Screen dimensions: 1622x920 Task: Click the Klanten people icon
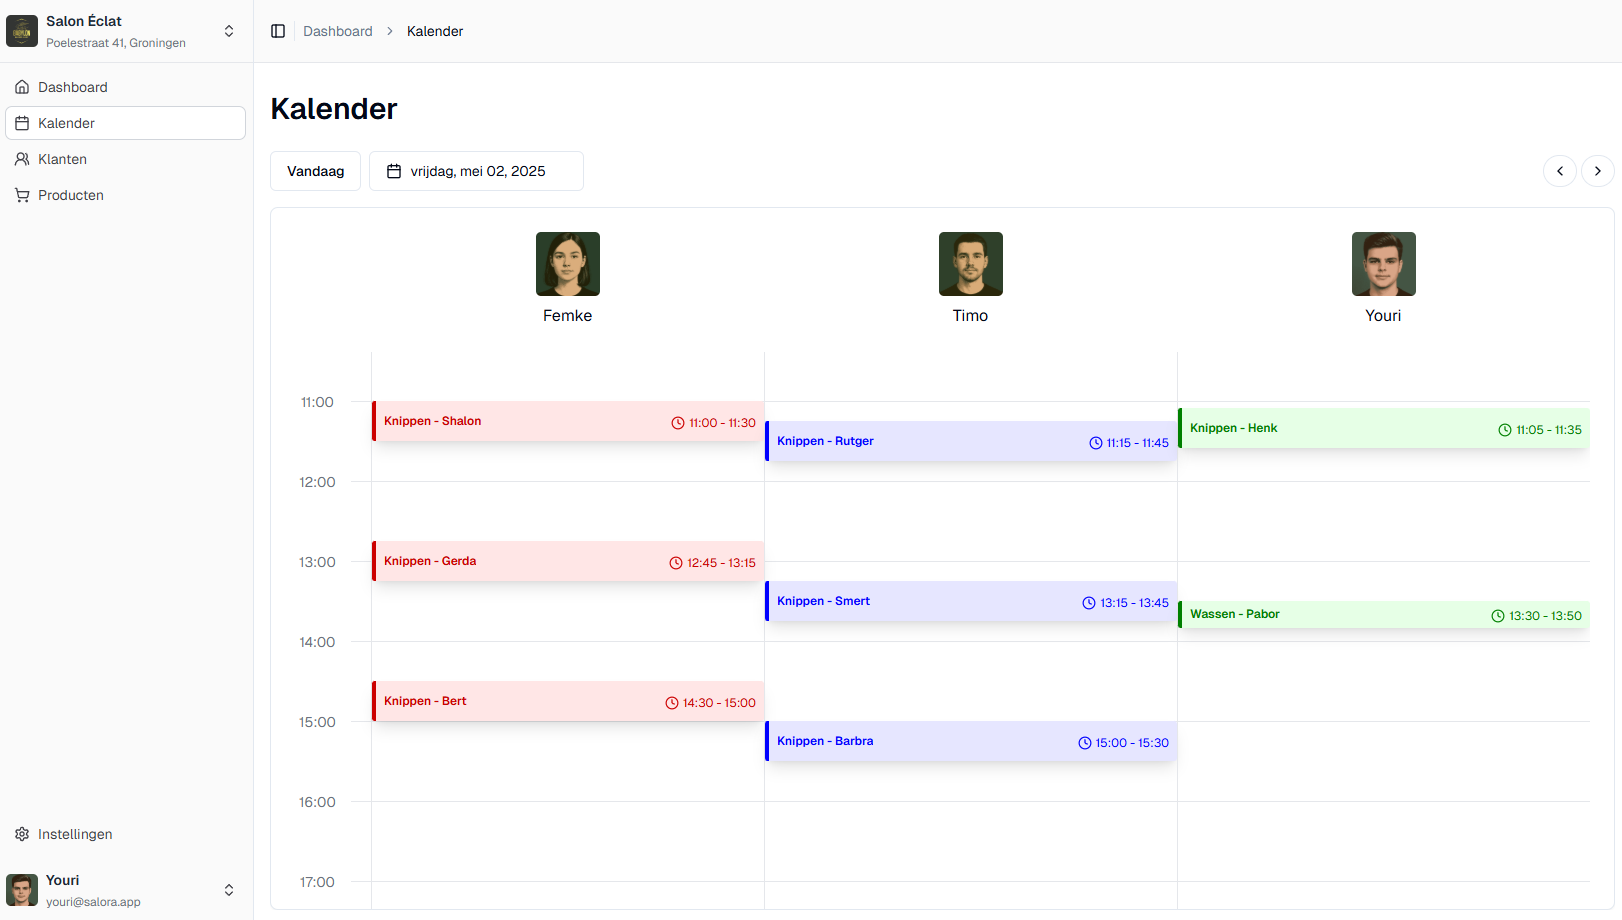tap(22, 159)
